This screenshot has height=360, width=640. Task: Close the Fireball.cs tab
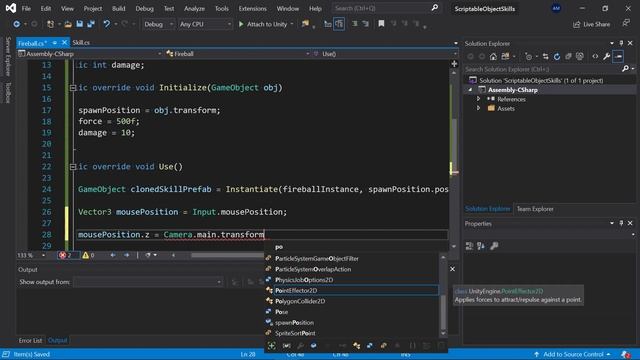pyautogui.click(x=64, y=42)
